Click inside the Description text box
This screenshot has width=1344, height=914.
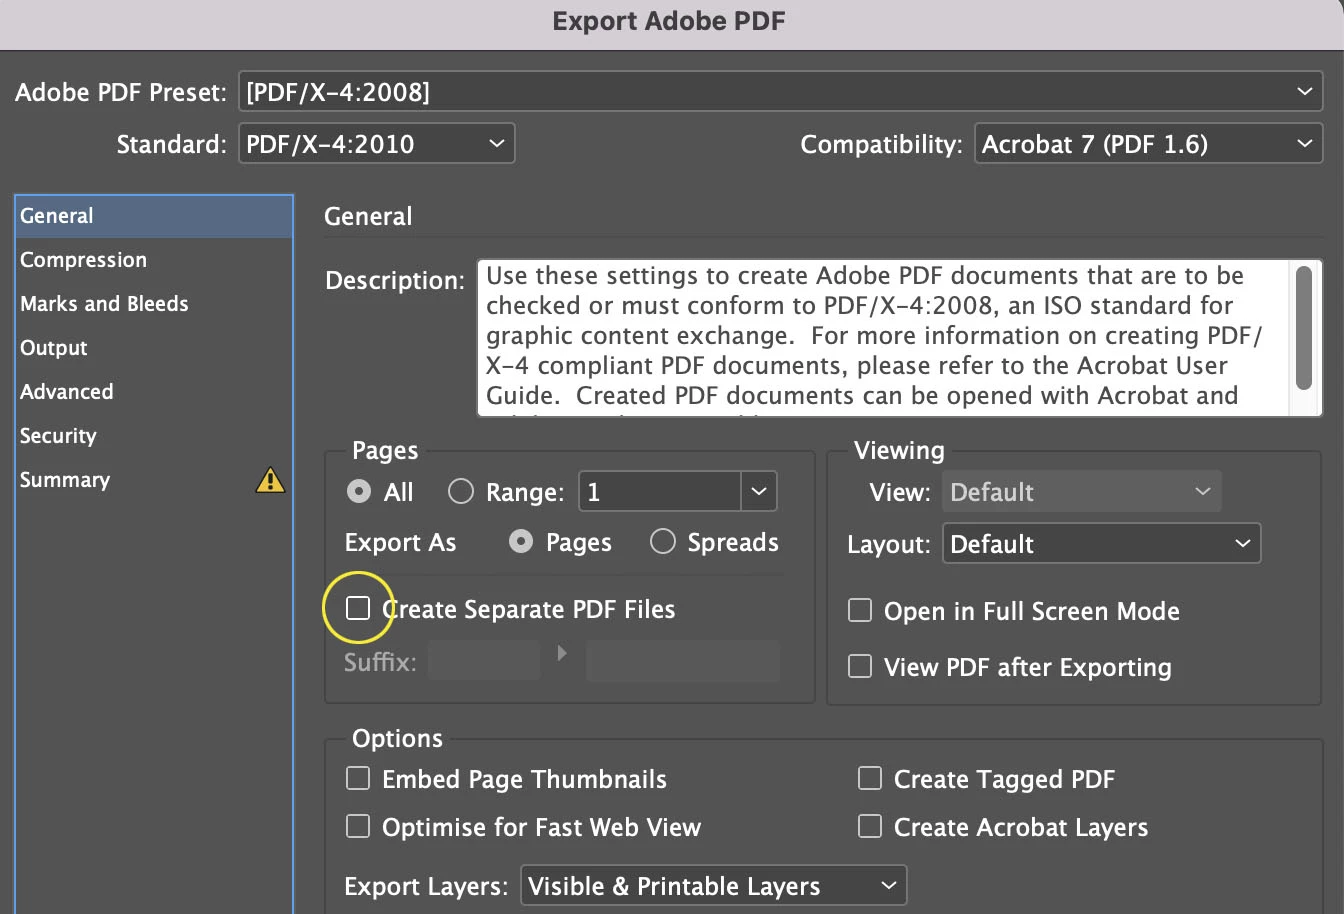(884, 338)
